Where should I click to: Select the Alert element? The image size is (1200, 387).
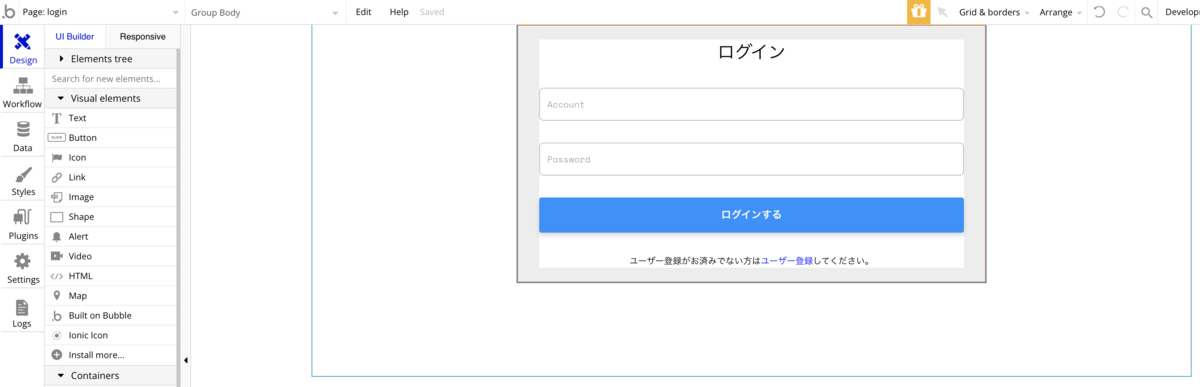point(111,236)
